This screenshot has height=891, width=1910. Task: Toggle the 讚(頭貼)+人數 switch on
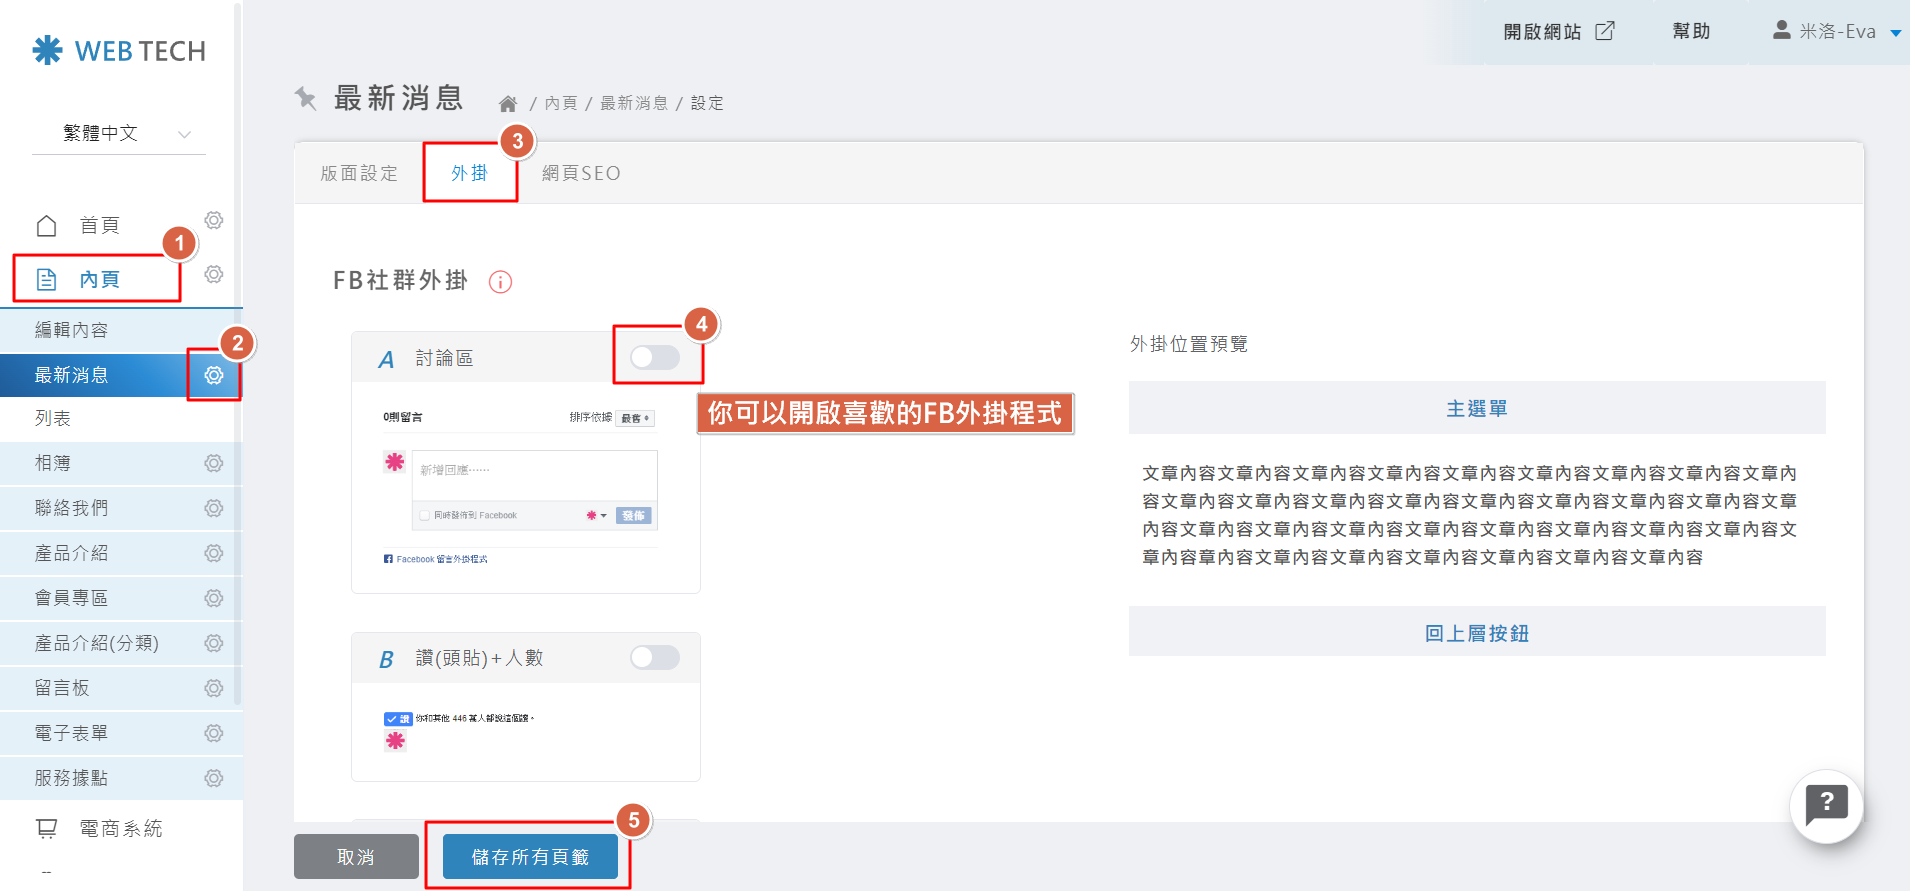pos(655,657)
